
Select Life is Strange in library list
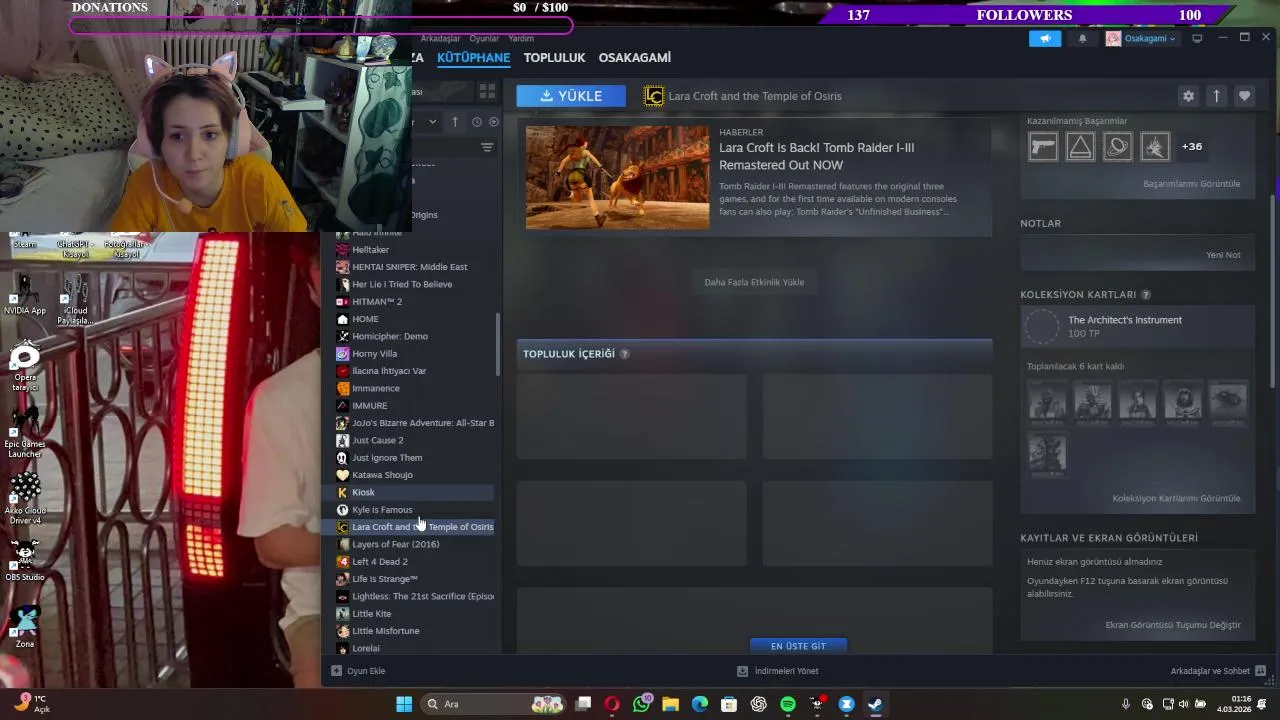pos(385,579)
